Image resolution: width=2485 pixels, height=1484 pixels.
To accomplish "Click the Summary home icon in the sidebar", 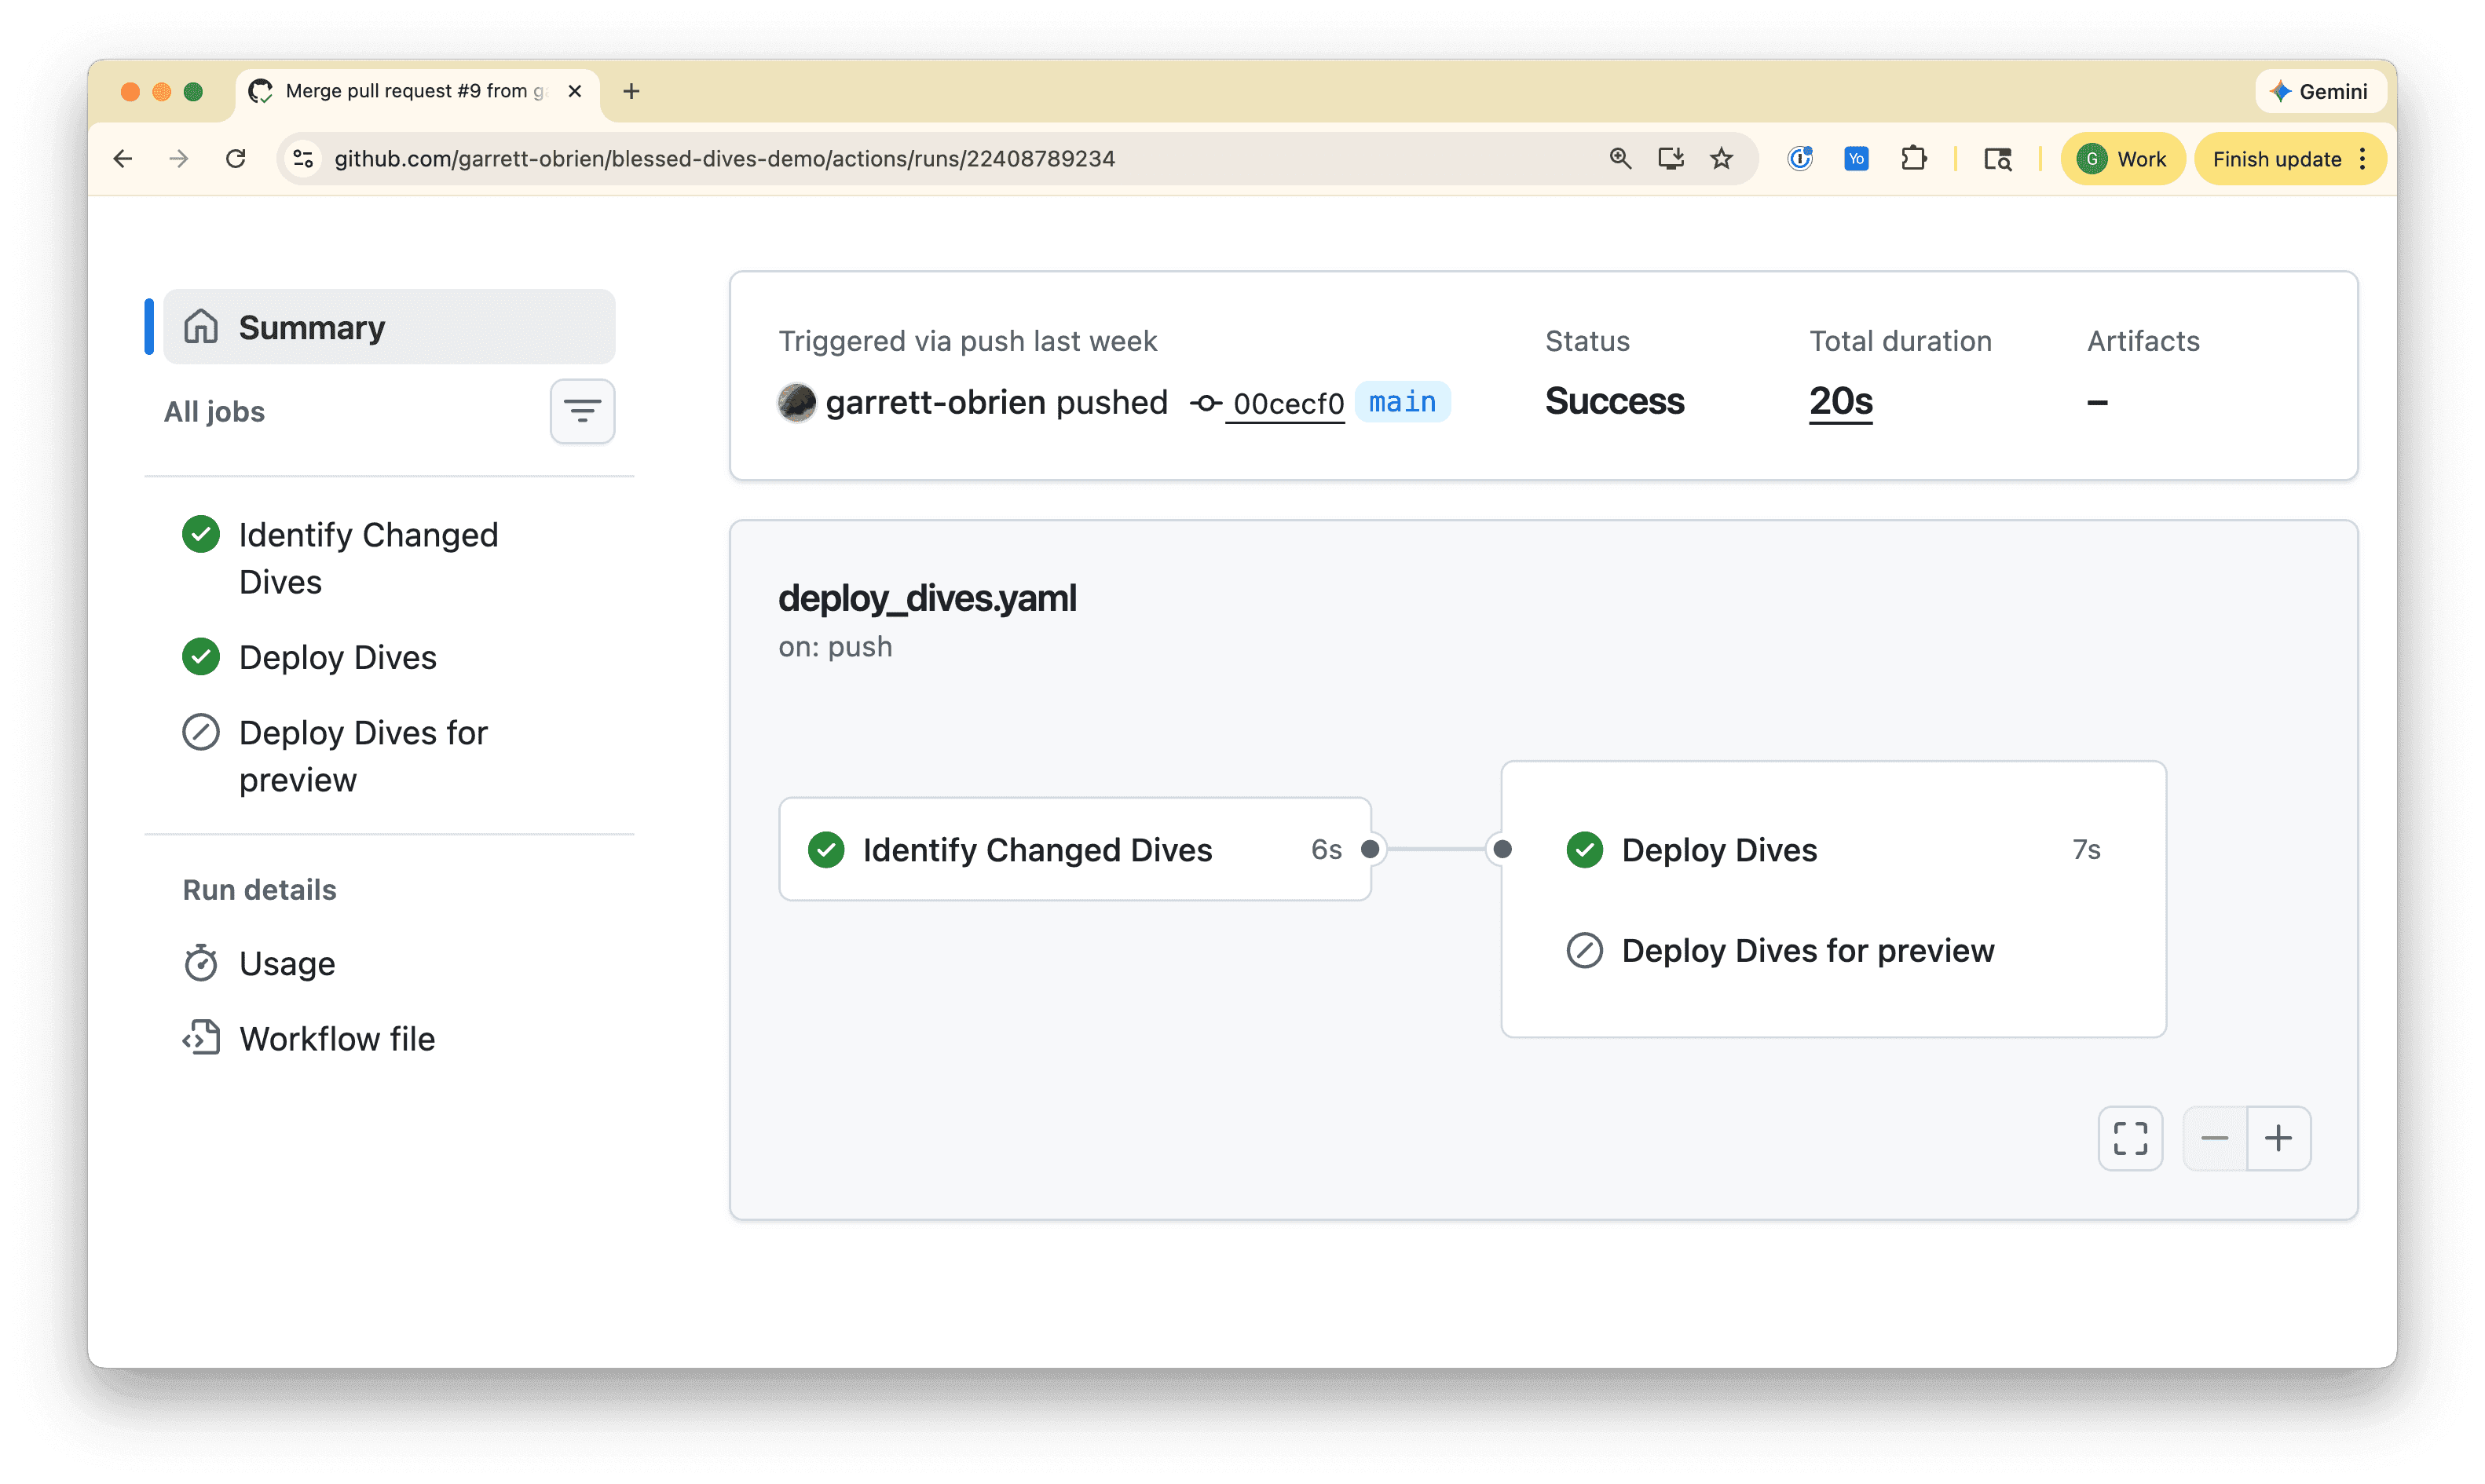I will 200,327.
